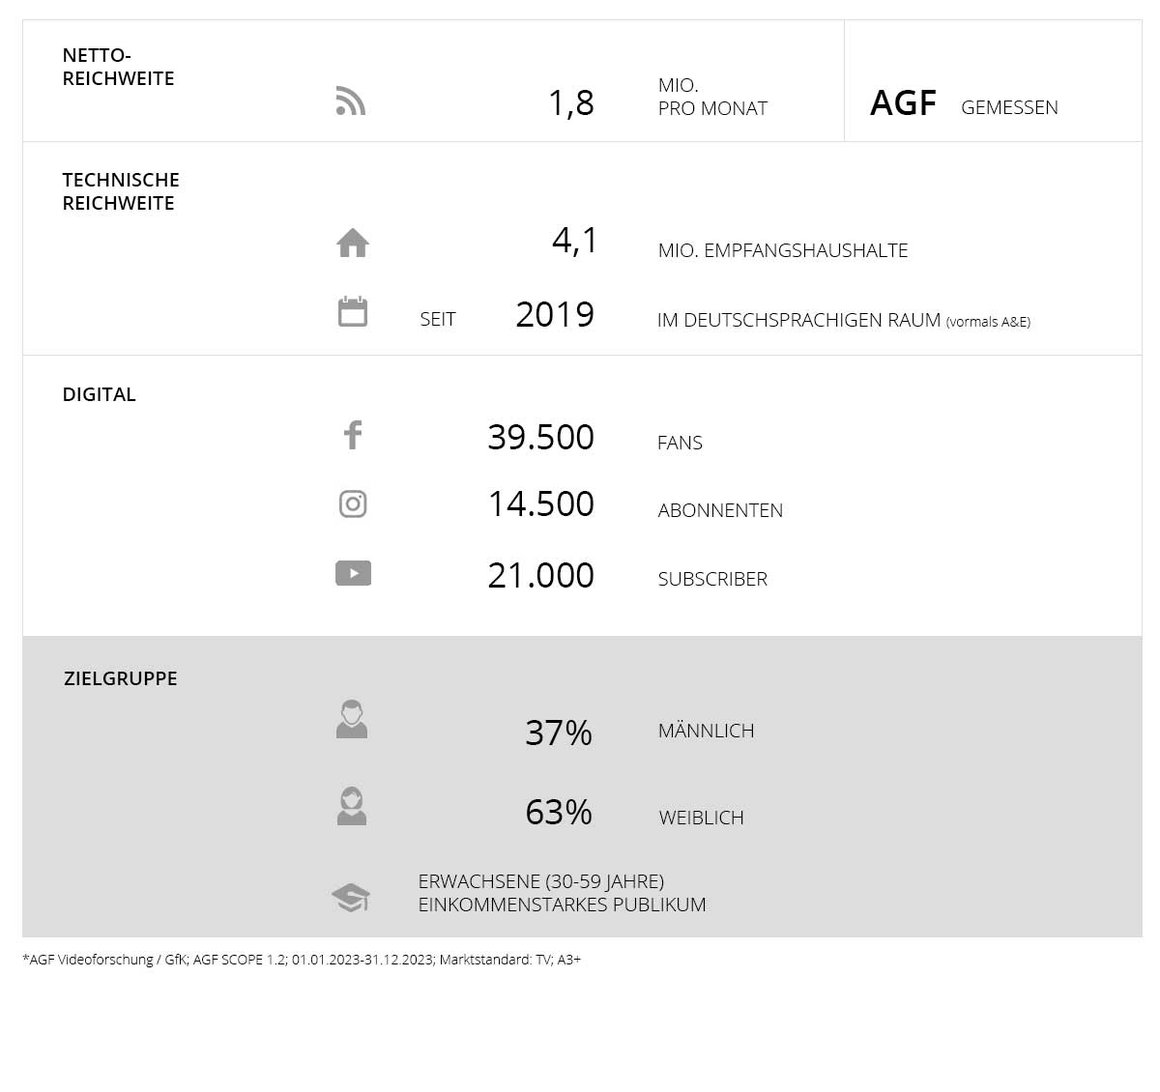
Task: Click the 21.000 subscriber number
Action: [541, 576]
